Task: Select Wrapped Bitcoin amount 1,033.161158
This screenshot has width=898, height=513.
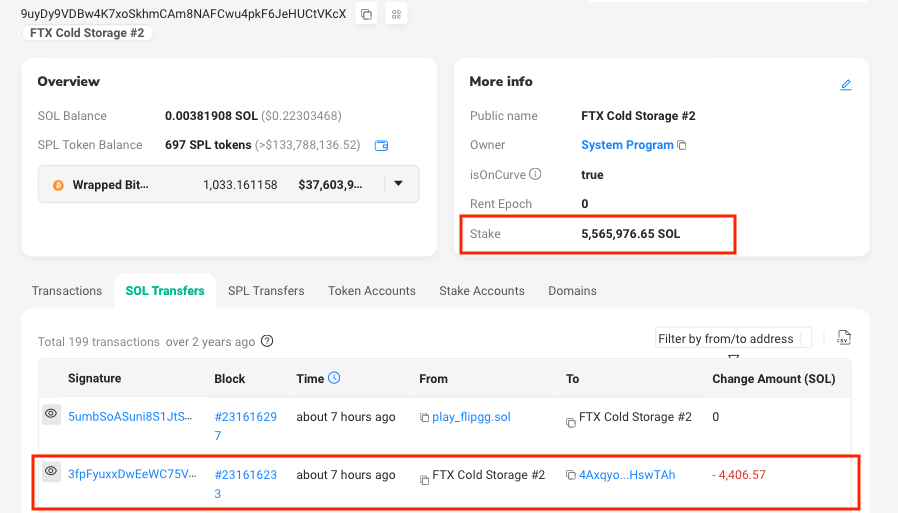Action: (240, 185)
